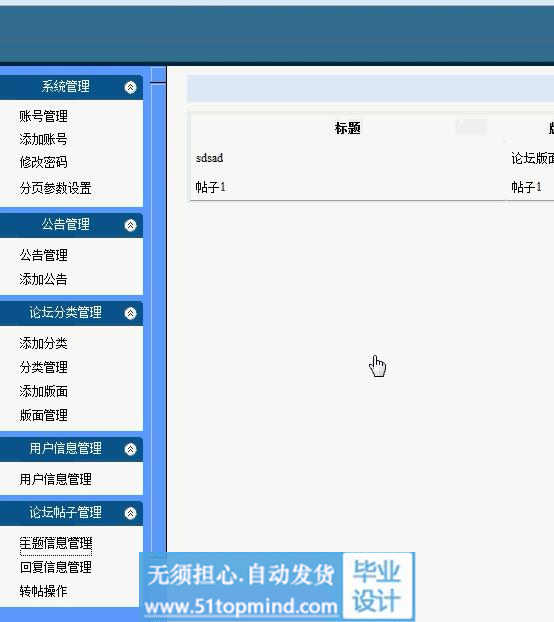
Task: Open 添加账号 page
Action: click(44, 139)
